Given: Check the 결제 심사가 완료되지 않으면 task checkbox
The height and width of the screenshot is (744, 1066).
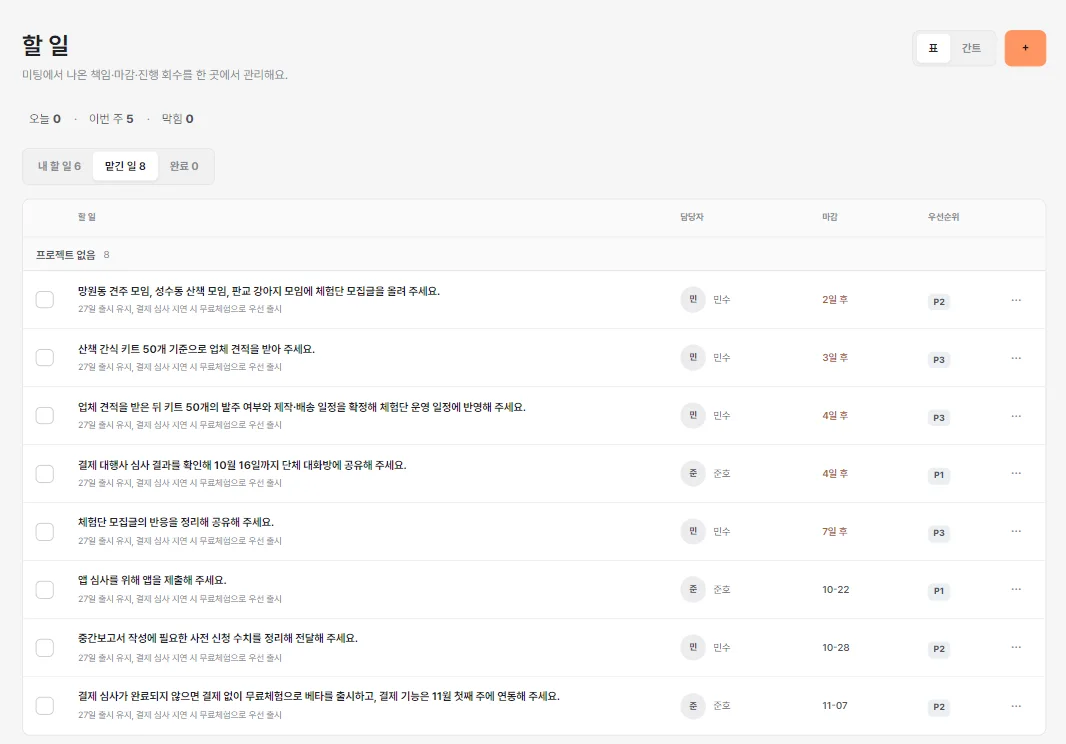Looking at the screenshot, I should coord(45,706).
